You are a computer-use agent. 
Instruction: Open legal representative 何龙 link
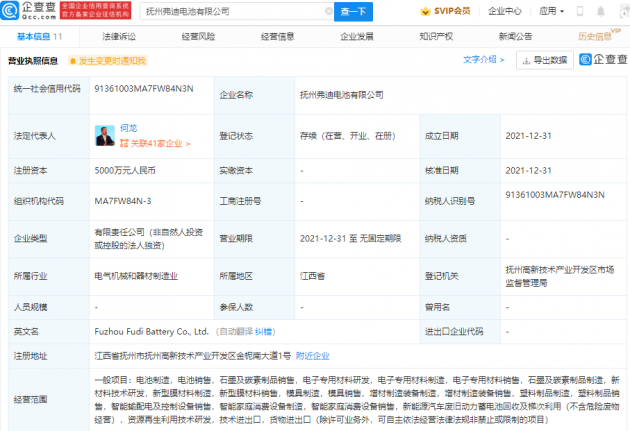pos(129,128)
